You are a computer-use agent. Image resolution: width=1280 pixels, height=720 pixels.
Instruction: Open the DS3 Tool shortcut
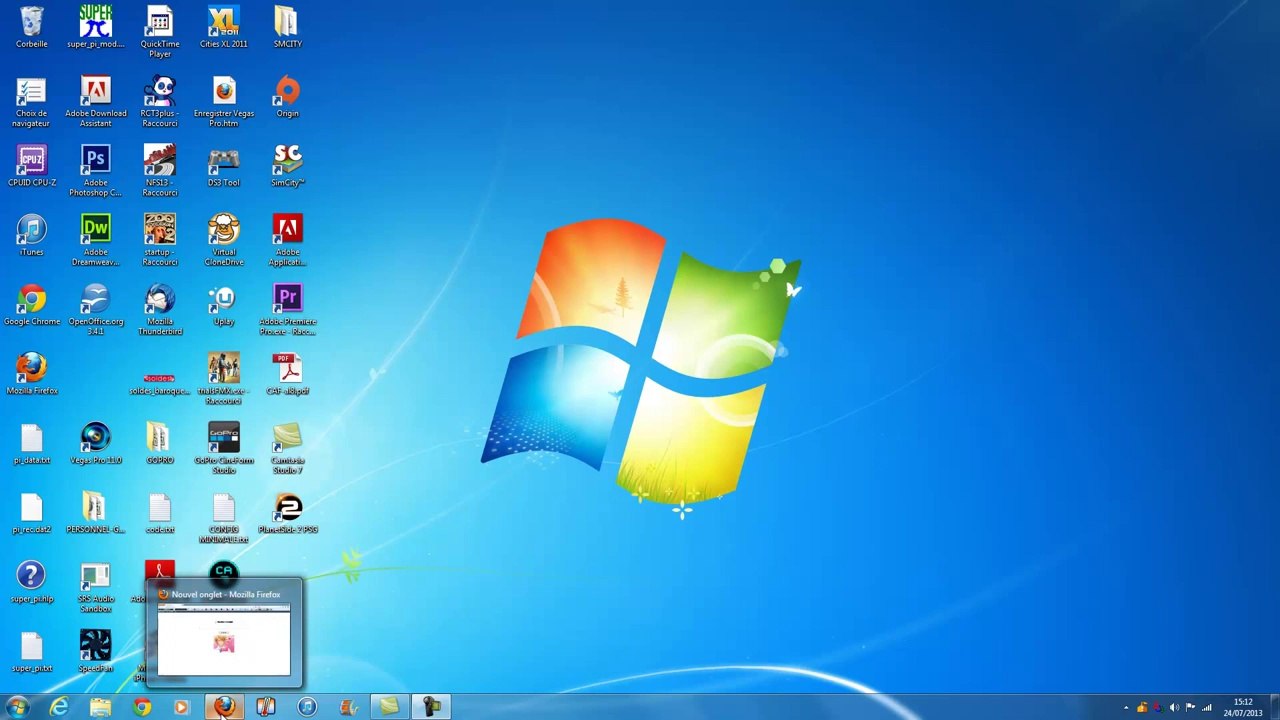223,166
